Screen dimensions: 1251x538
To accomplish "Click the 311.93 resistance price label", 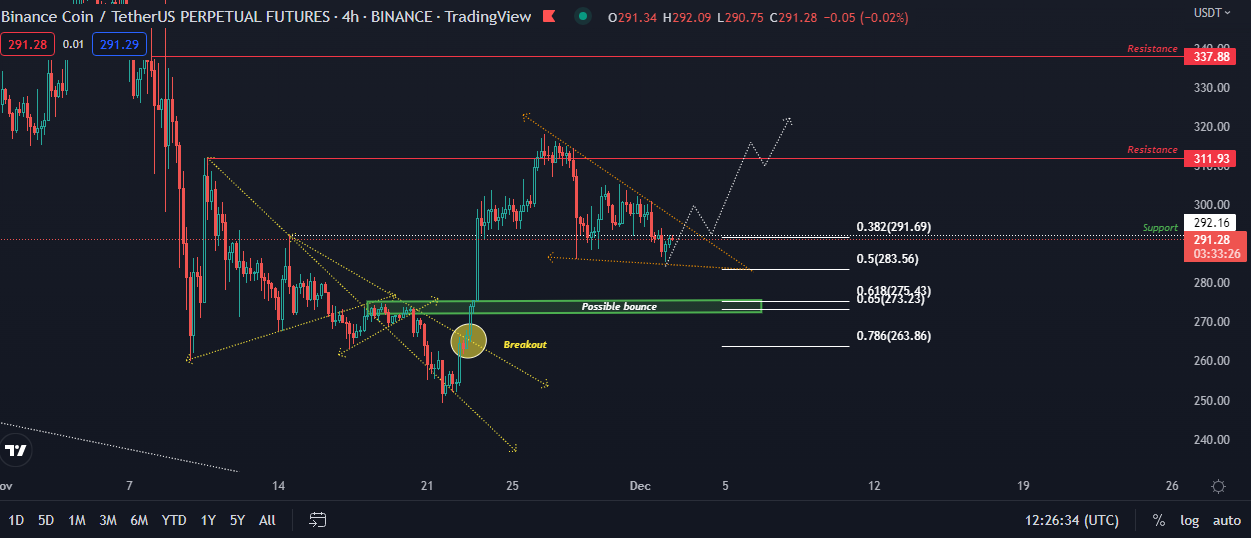I will pos(1215,159).
